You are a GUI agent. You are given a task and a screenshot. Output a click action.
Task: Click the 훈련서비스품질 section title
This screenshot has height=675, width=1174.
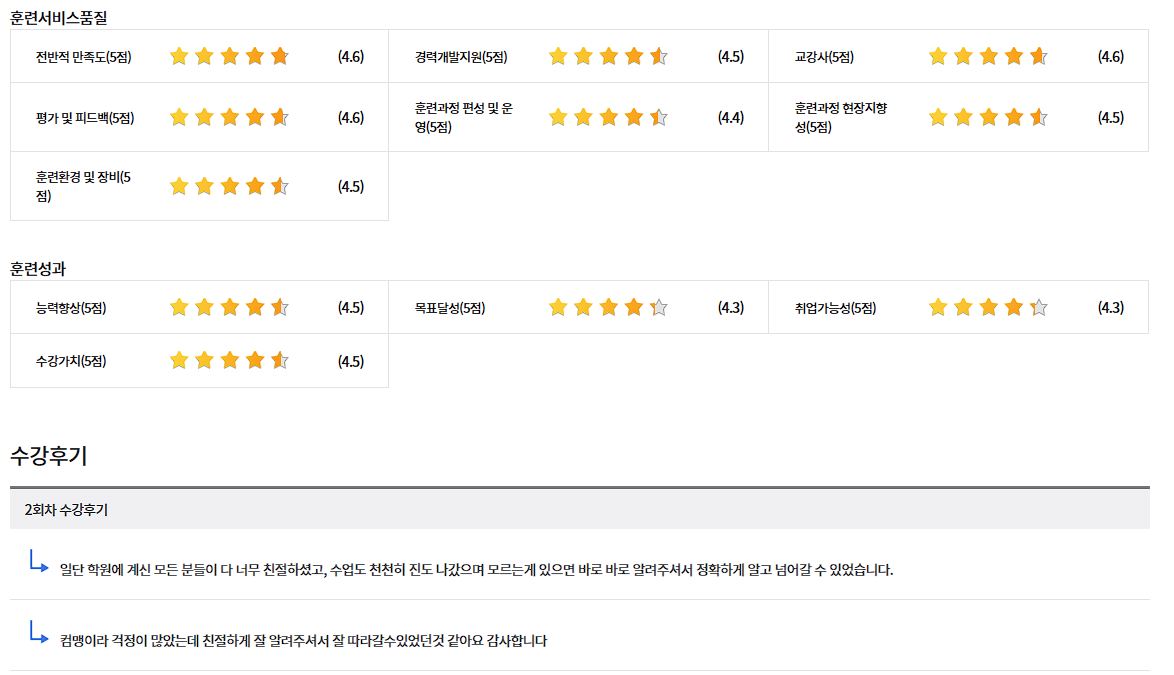tap(59, 17)
